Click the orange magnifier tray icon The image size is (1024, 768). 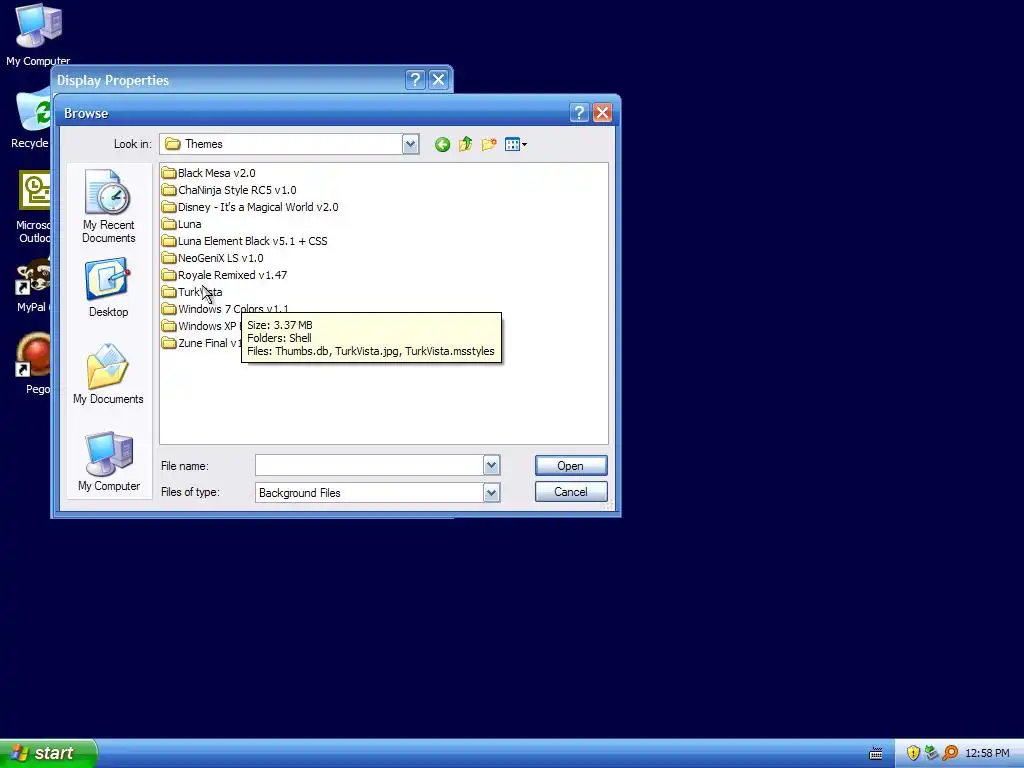(x=950, y=753)
